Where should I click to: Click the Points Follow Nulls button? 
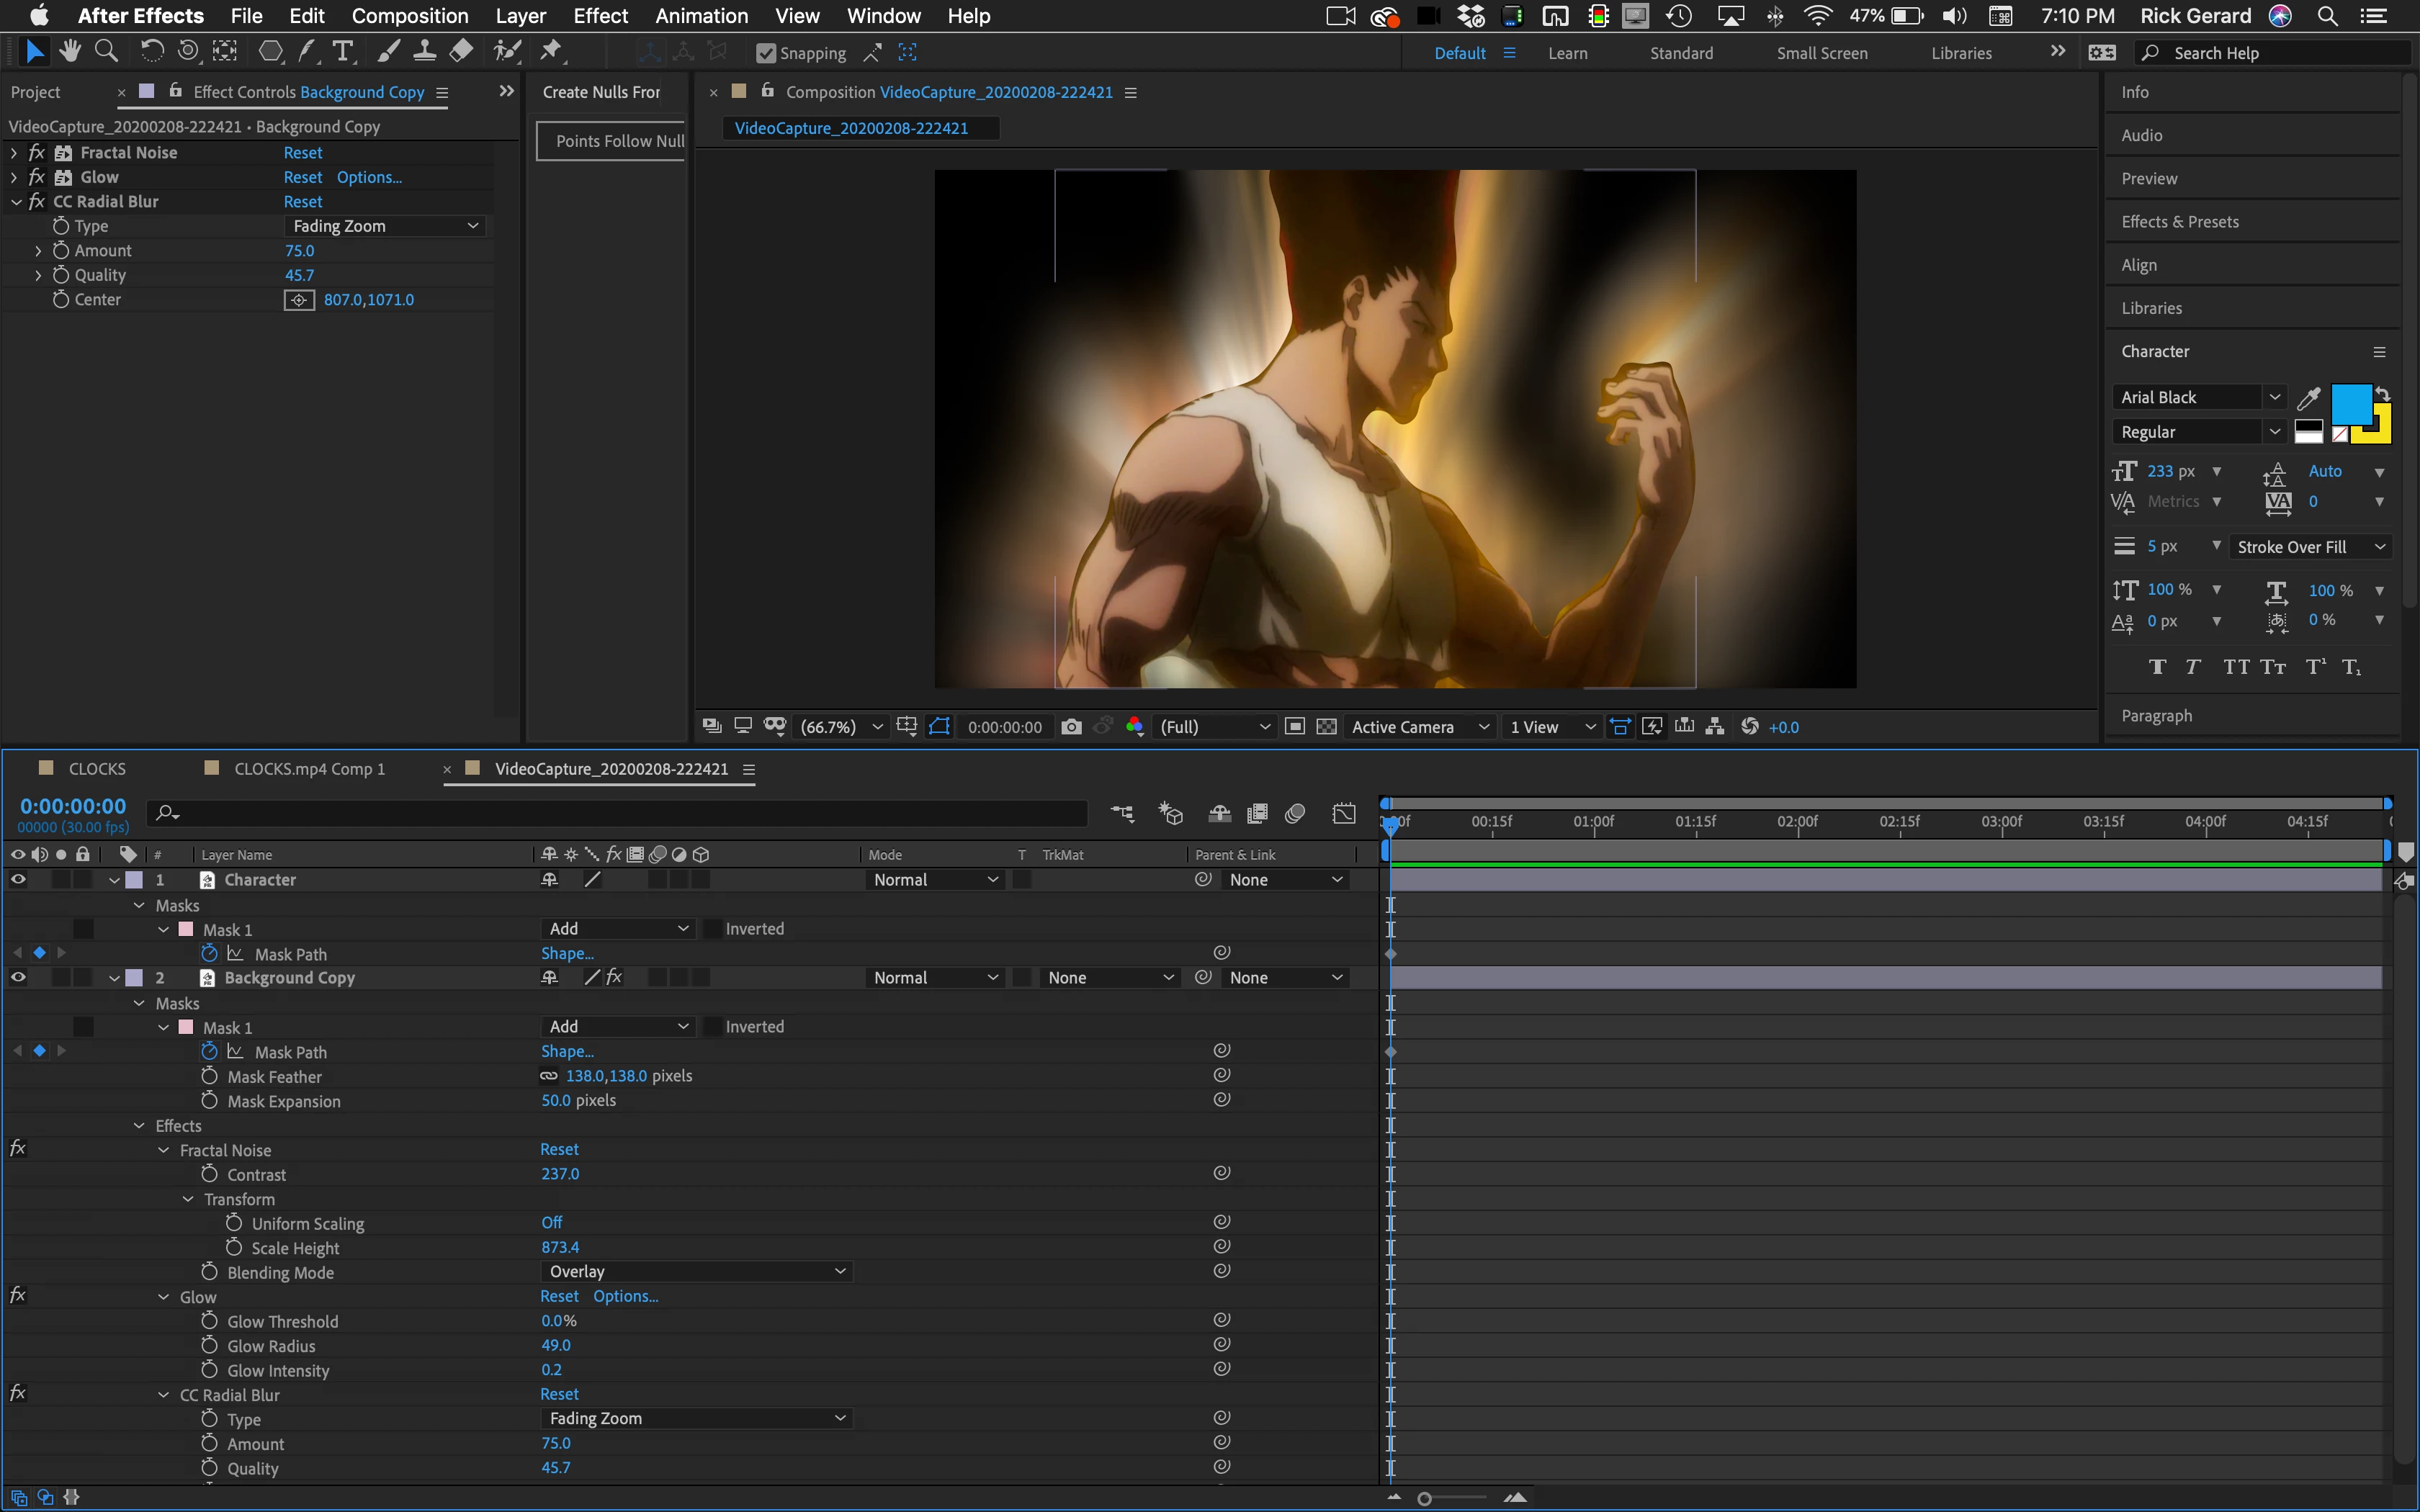pos(612,141)
